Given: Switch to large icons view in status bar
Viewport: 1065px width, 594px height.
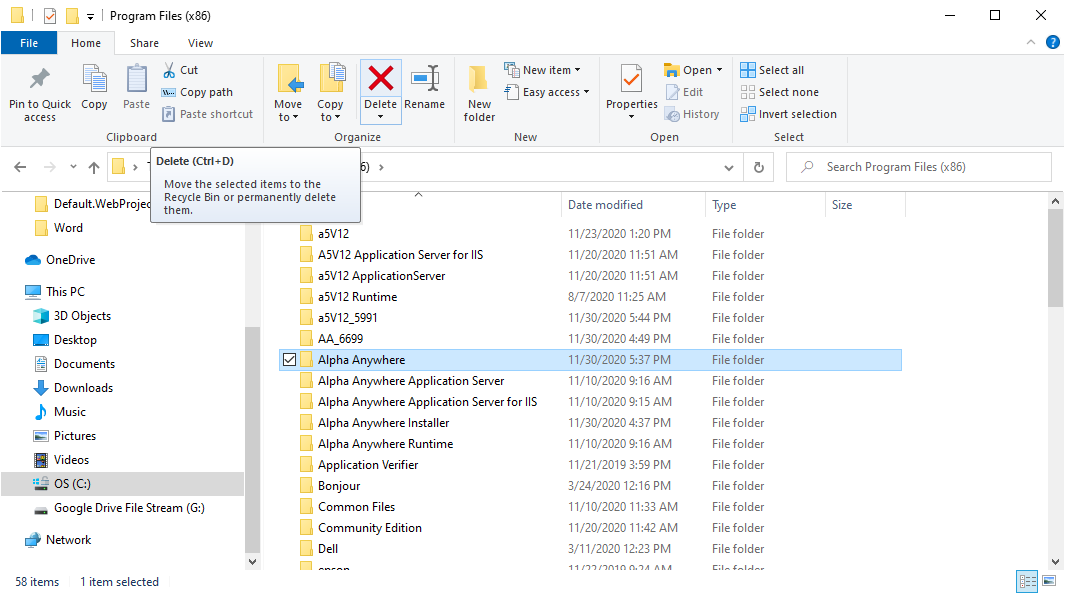Looking at the screenshot, I should 1049,581.
